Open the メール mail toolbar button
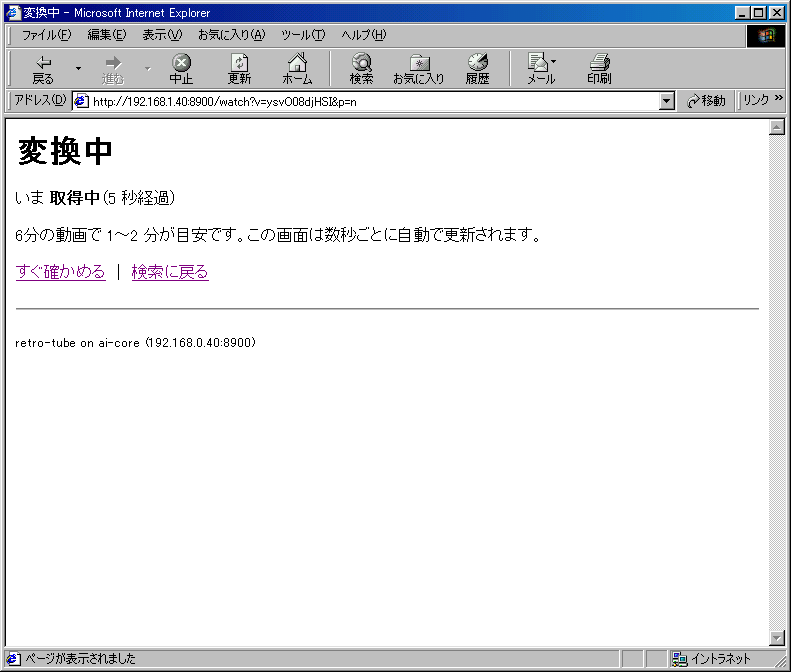791x672 pixels. click(x=541, y=69)
